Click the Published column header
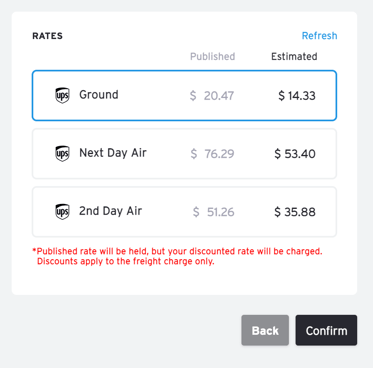 click(212, 56)
